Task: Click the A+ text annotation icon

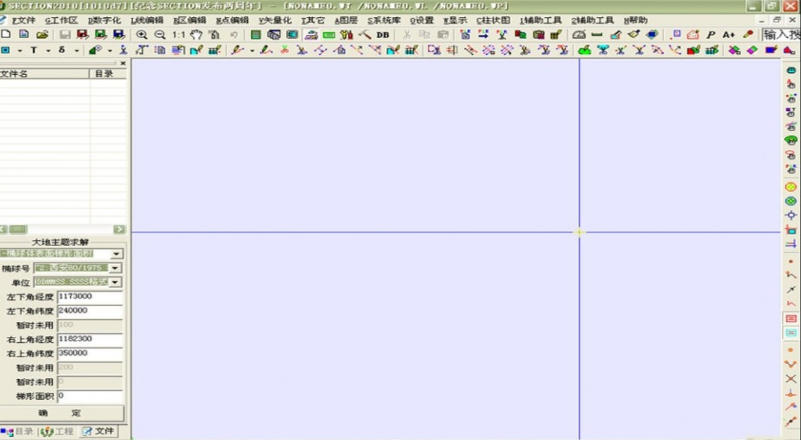Action: (x=728, y=34)
